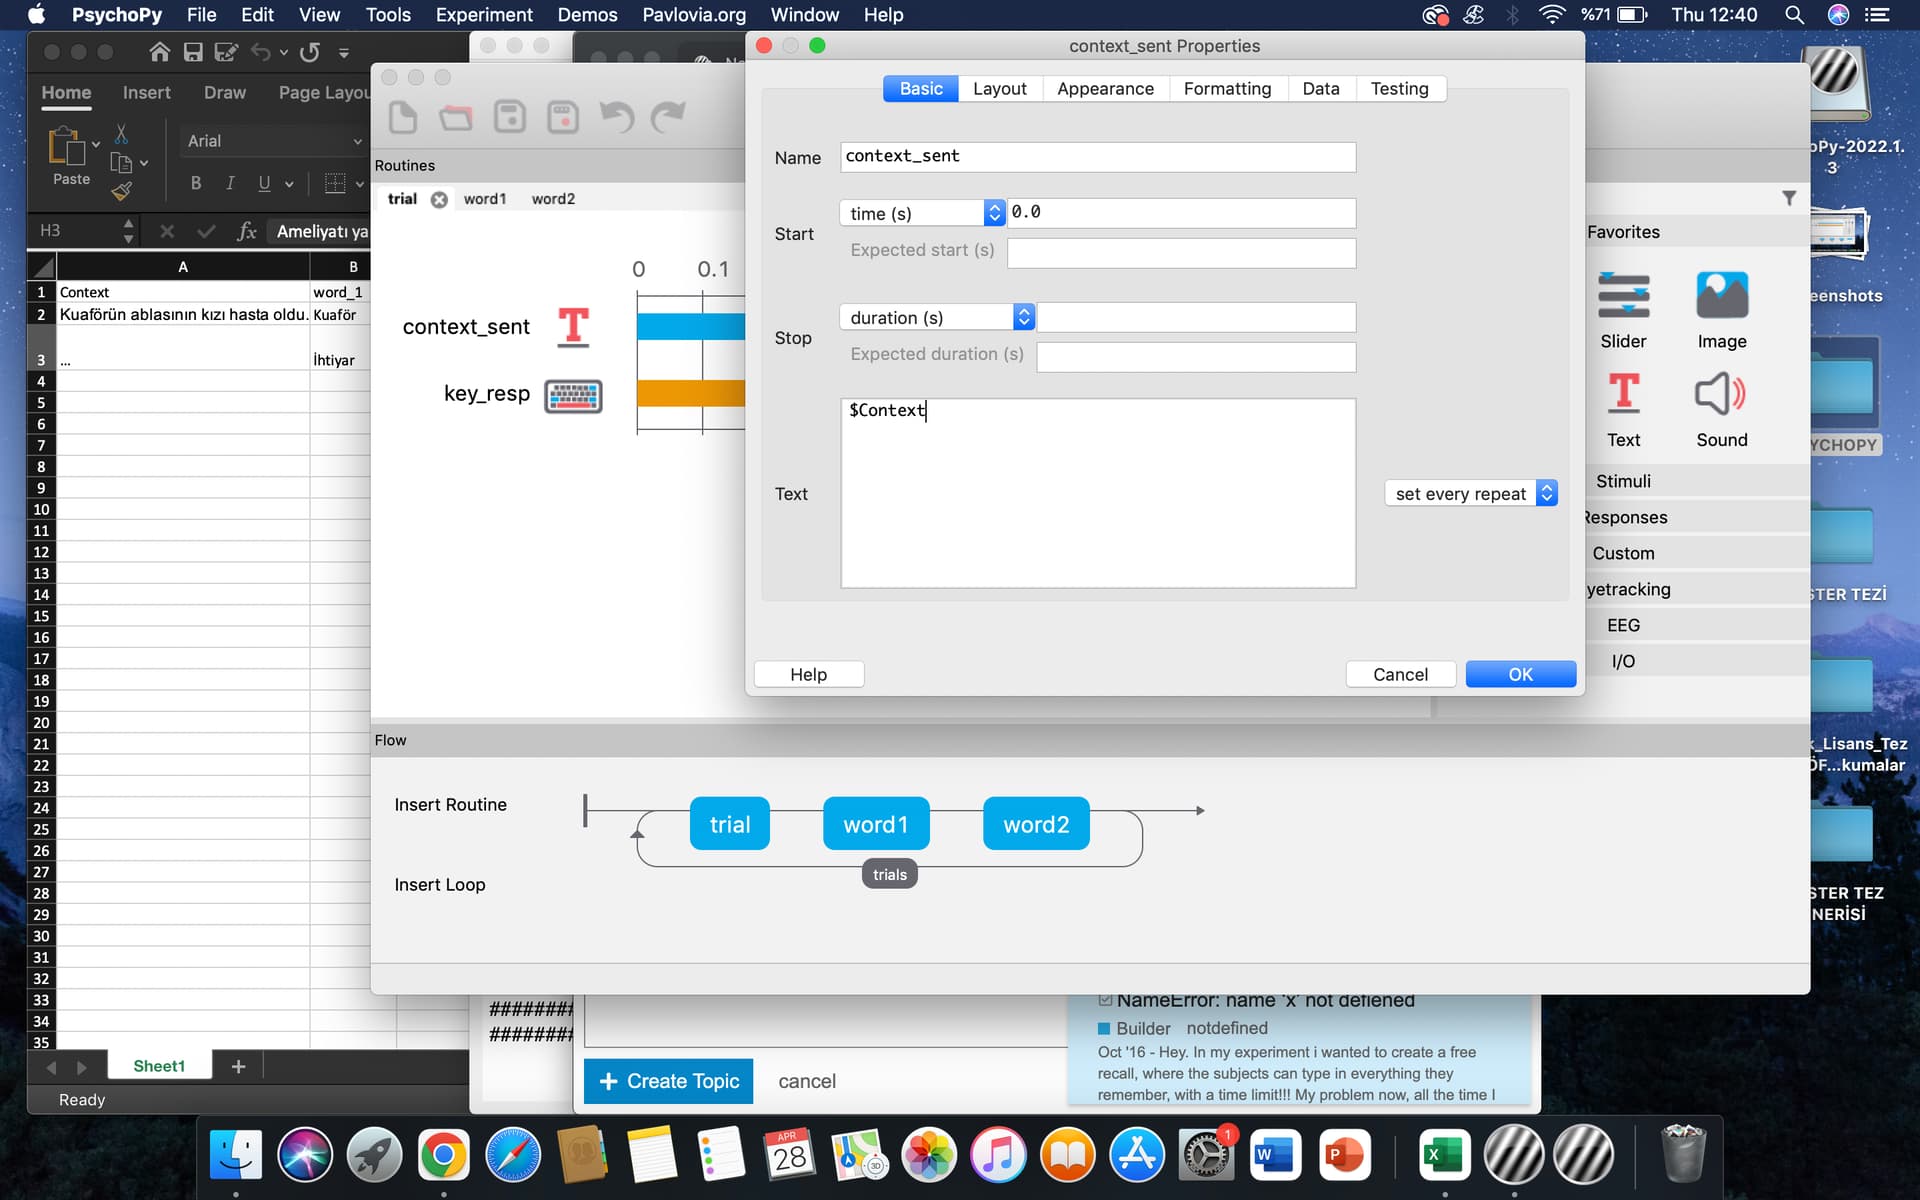Toggle bold formatting in Excel
1920x1200 pixels.
point(196,183)
